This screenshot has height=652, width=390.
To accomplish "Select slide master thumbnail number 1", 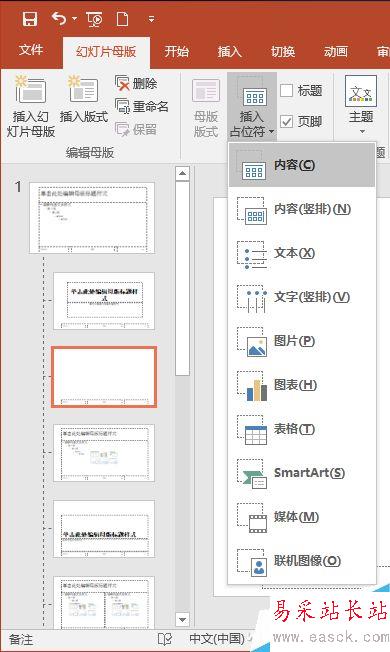I will click(x=92, y=218).
